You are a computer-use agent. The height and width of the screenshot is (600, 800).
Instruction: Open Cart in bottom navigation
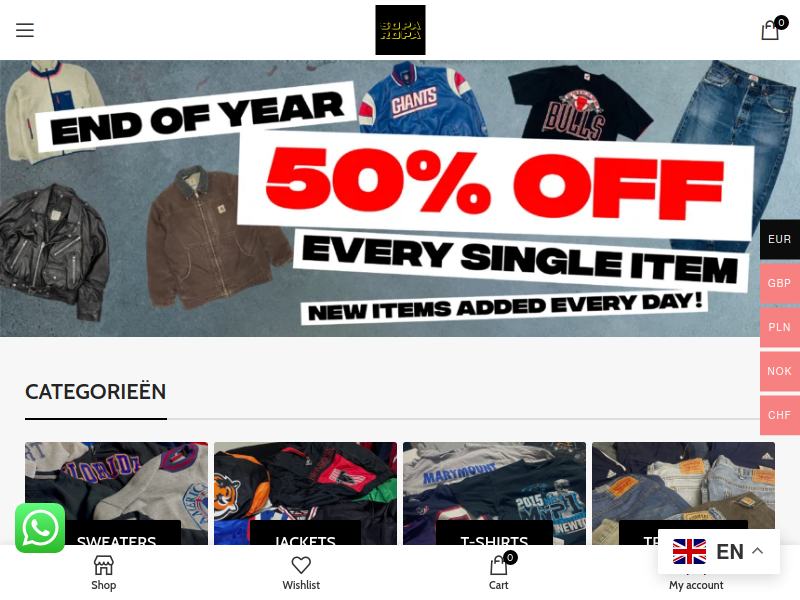coord(498,572)
